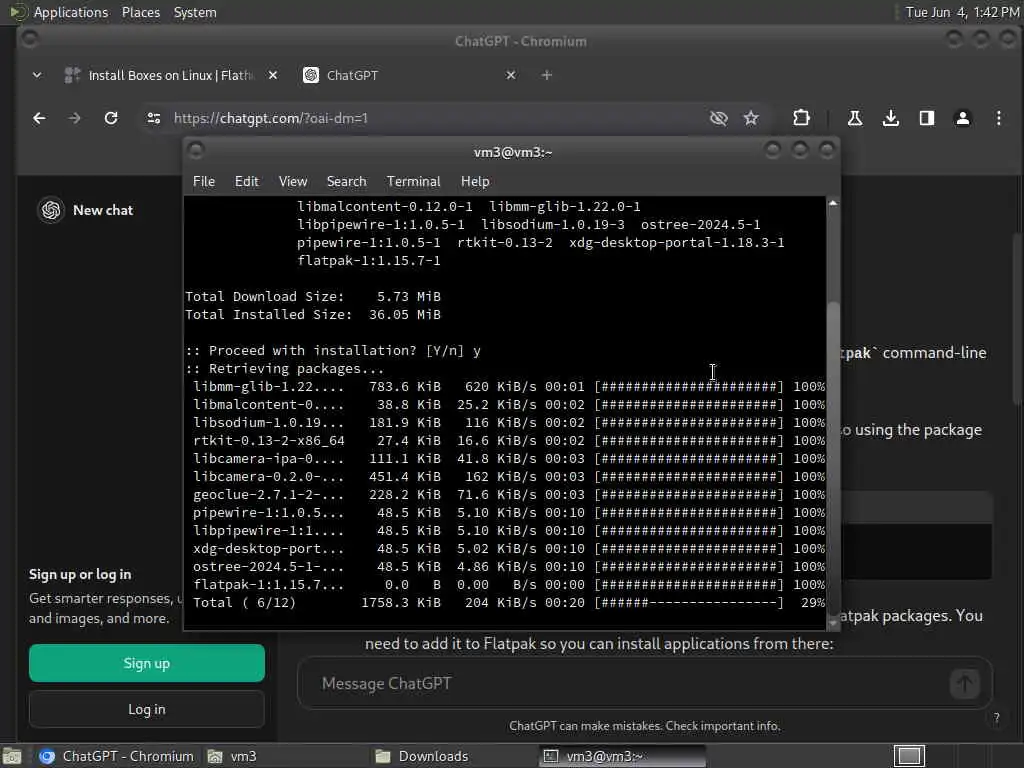Open the terminal Help menu
The width and height of the screenshot is (1024, 768).
click(475, 182)
